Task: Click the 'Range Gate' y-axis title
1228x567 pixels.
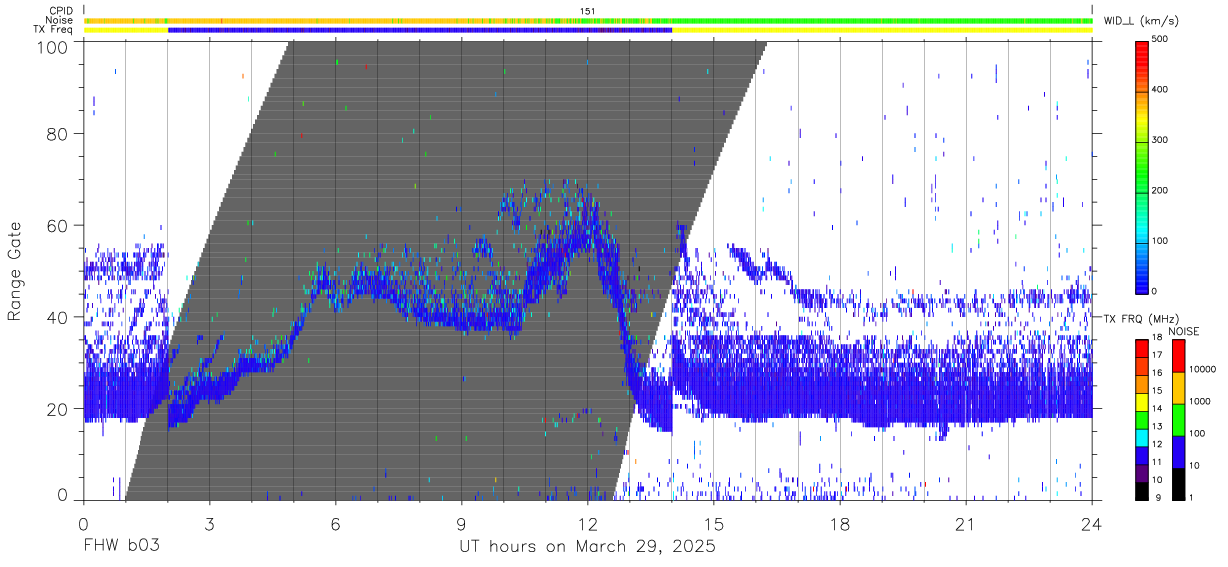Action: pos(15,270)
